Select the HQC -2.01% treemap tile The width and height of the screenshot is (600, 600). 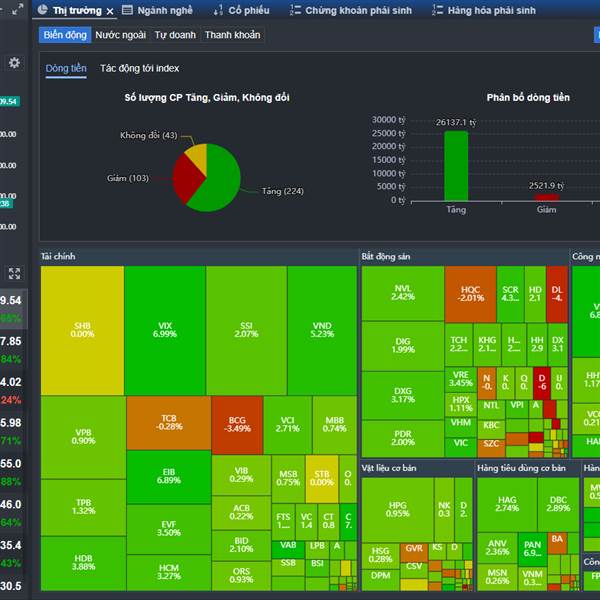click(x=470, y=294)
